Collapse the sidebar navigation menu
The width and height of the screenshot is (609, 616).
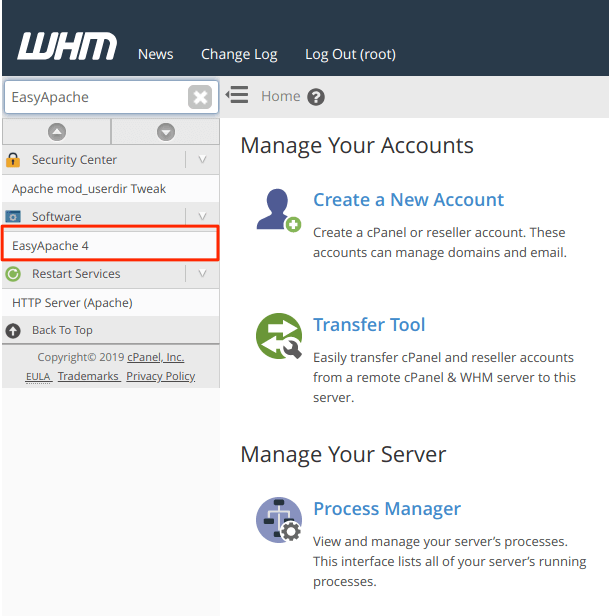237,96
